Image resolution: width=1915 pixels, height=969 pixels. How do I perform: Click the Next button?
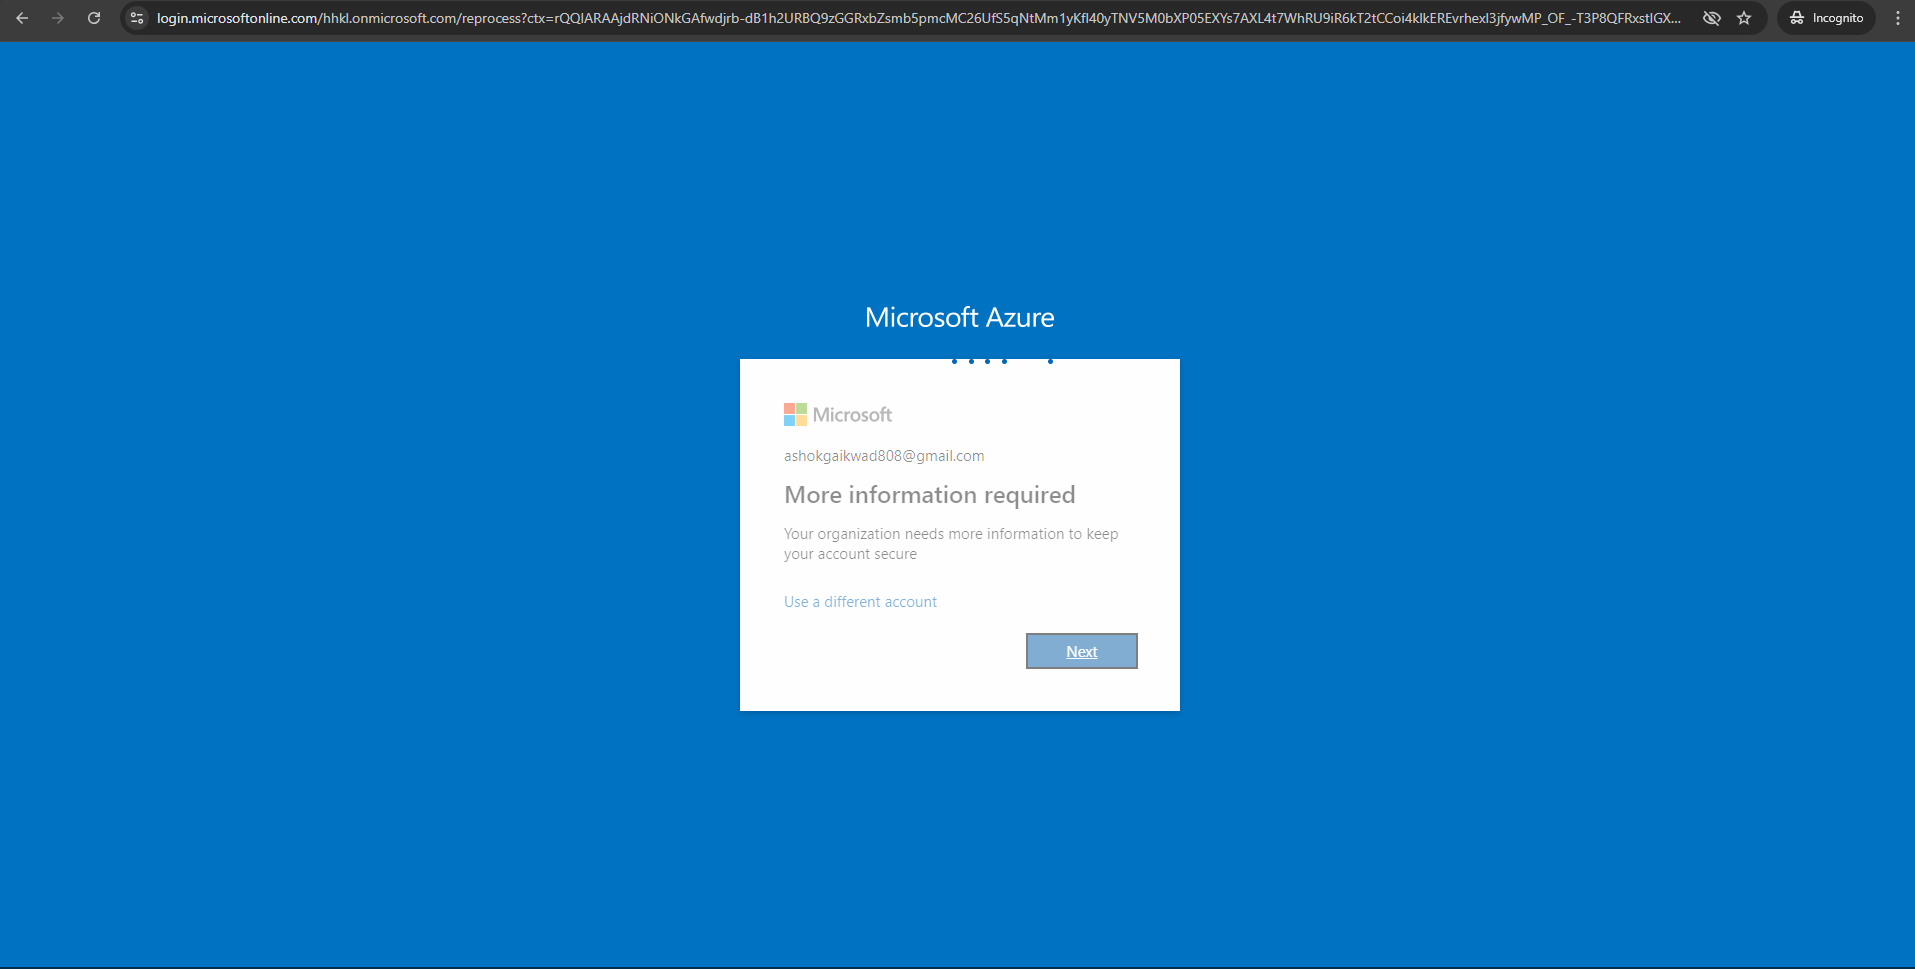[x=1082, y=651]
